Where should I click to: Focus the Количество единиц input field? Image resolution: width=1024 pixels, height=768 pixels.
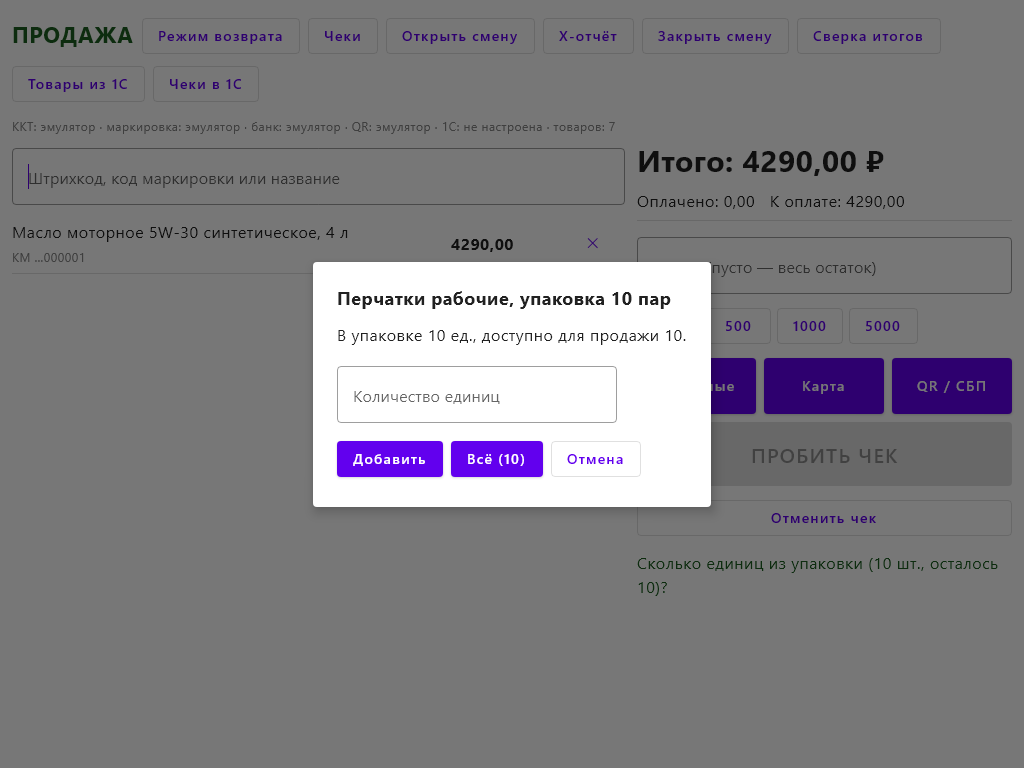coord(477,394)
